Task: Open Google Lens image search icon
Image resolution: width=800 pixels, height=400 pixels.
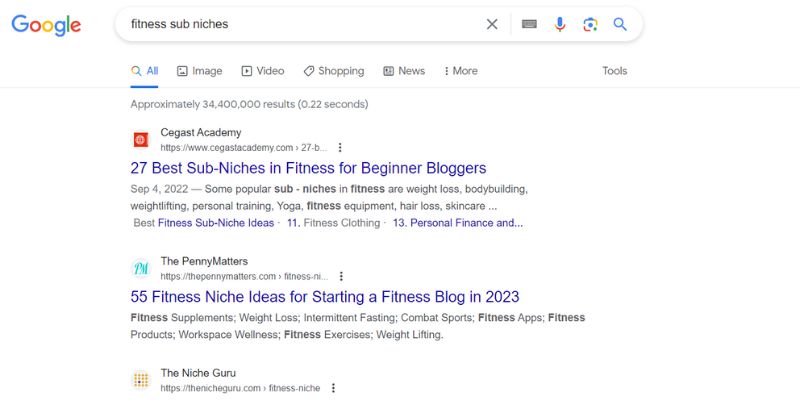Action: point(590,24)
